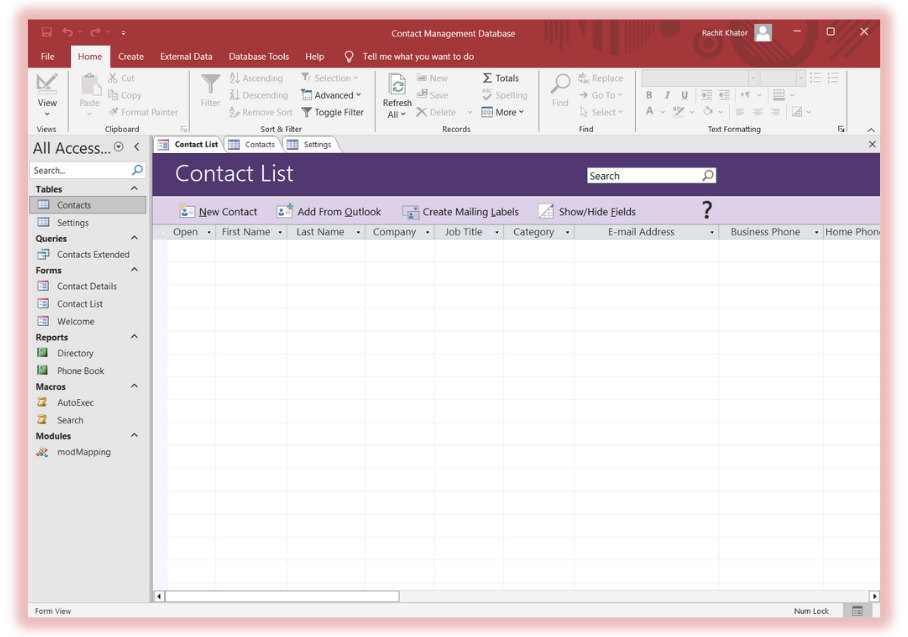Viewport: 908px width, 637px height.
Task: Expand the Advanced filter dropdown
Action: click(331, 96)
